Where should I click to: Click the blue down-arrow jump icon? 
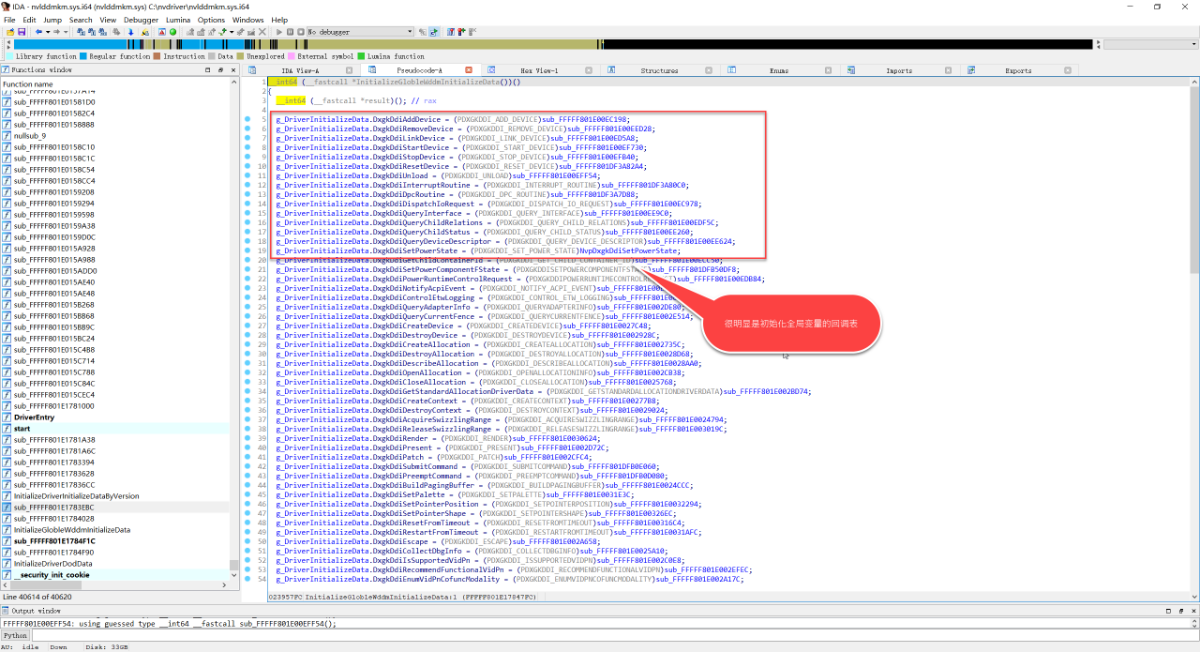131,32
